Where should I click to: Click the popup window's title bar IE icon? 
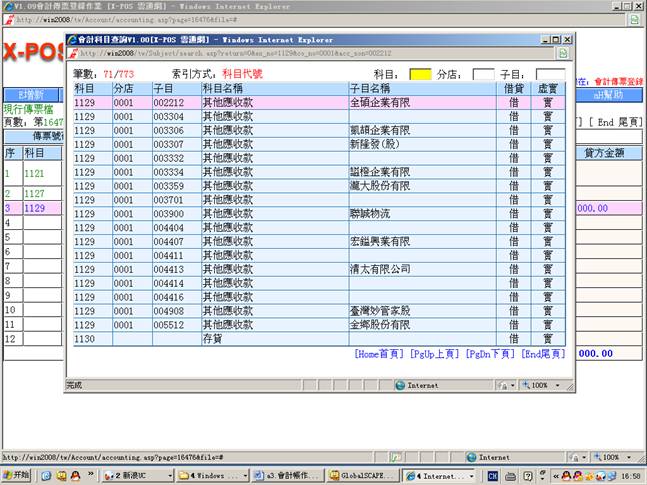[72, 39]
